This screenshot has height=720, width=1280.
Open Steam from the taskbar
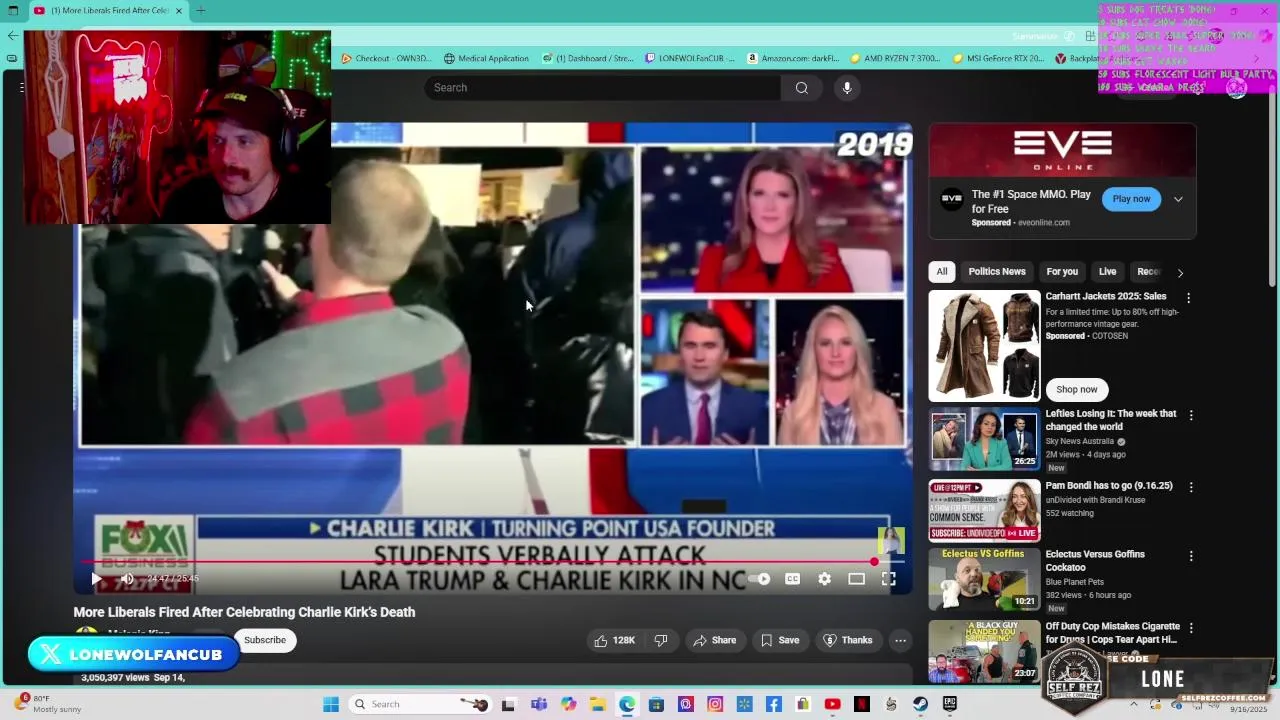coord(920,704)
